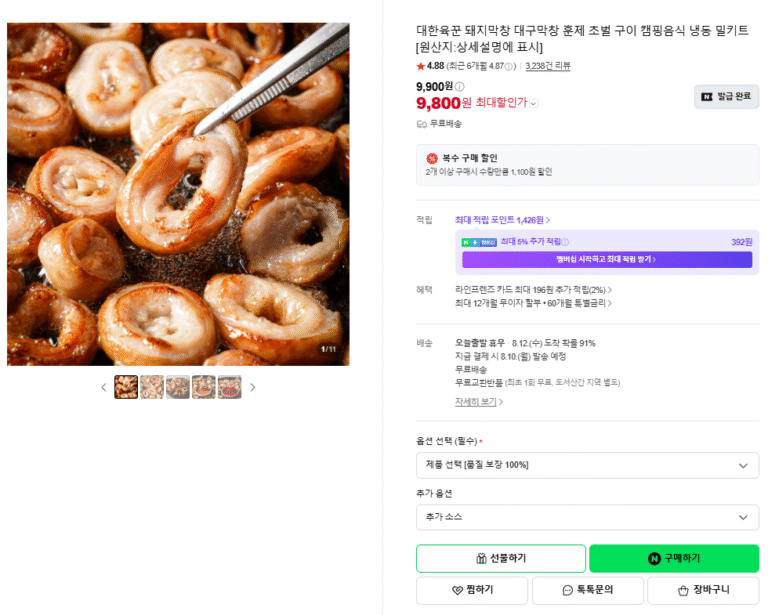768x615 pixels.
Task: Click 자세히 보기 delivery details link
Action: point(479,402)
